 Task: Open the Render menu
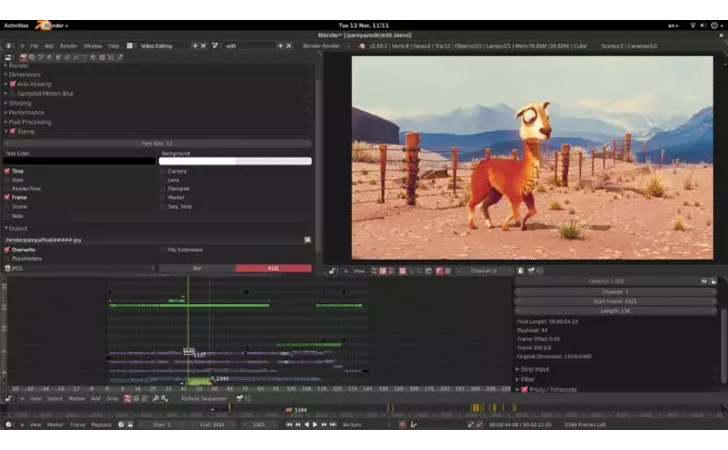click(68, 46)
